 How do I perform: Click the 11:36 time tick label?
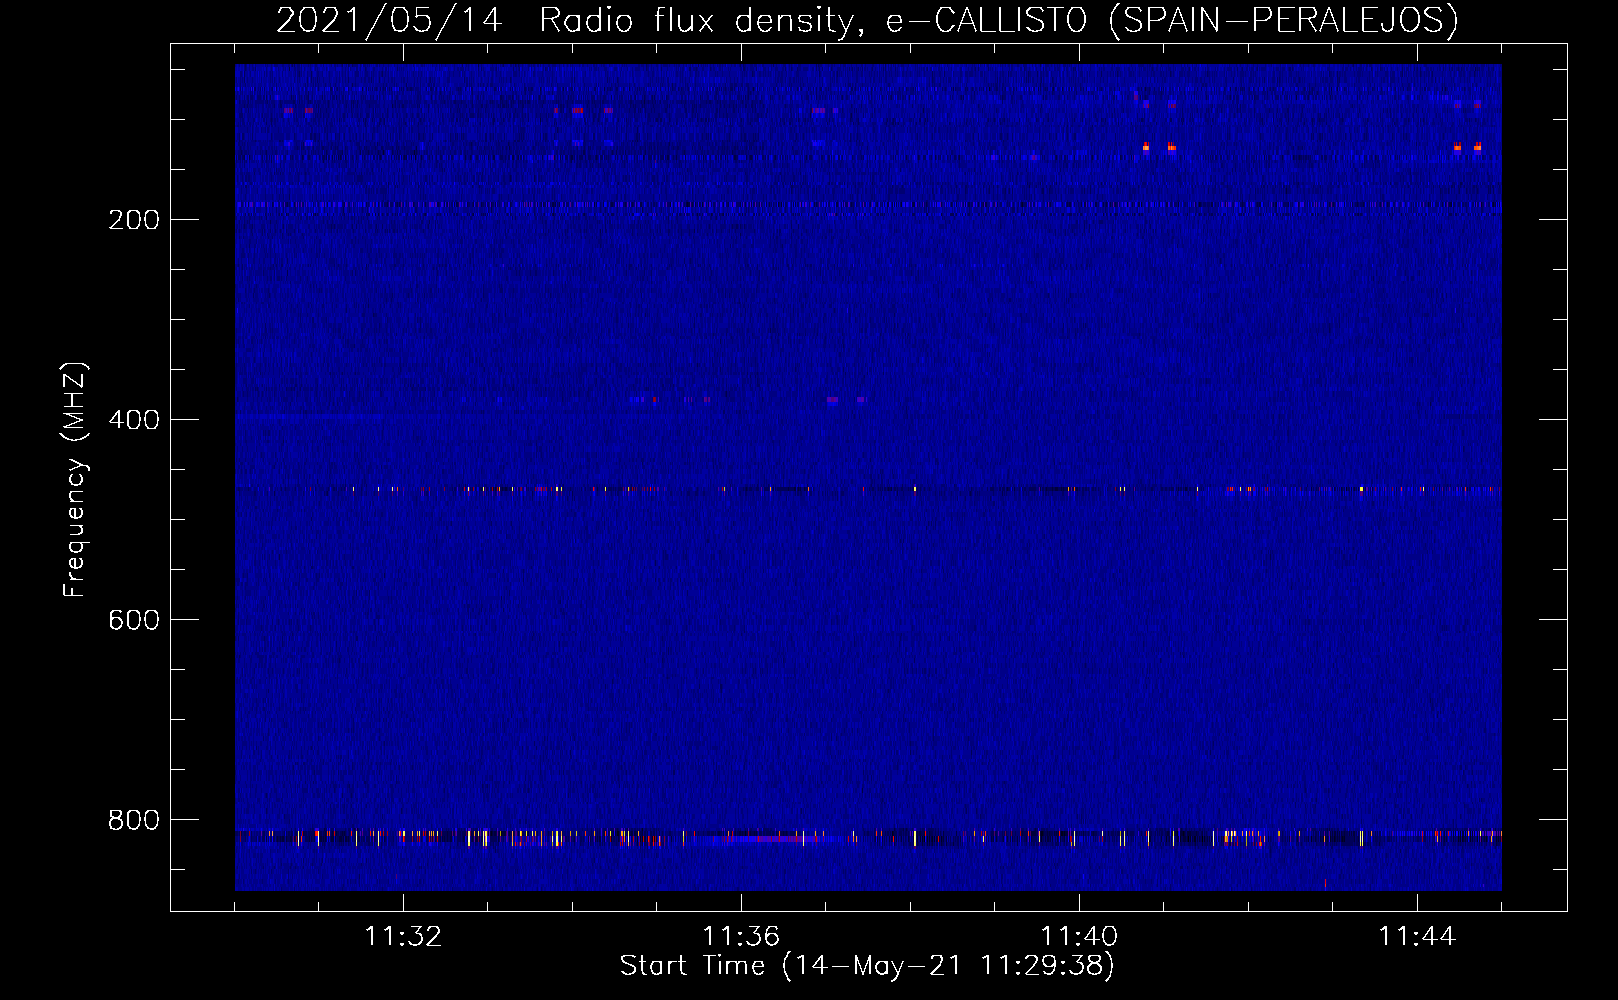pos(741,937)
